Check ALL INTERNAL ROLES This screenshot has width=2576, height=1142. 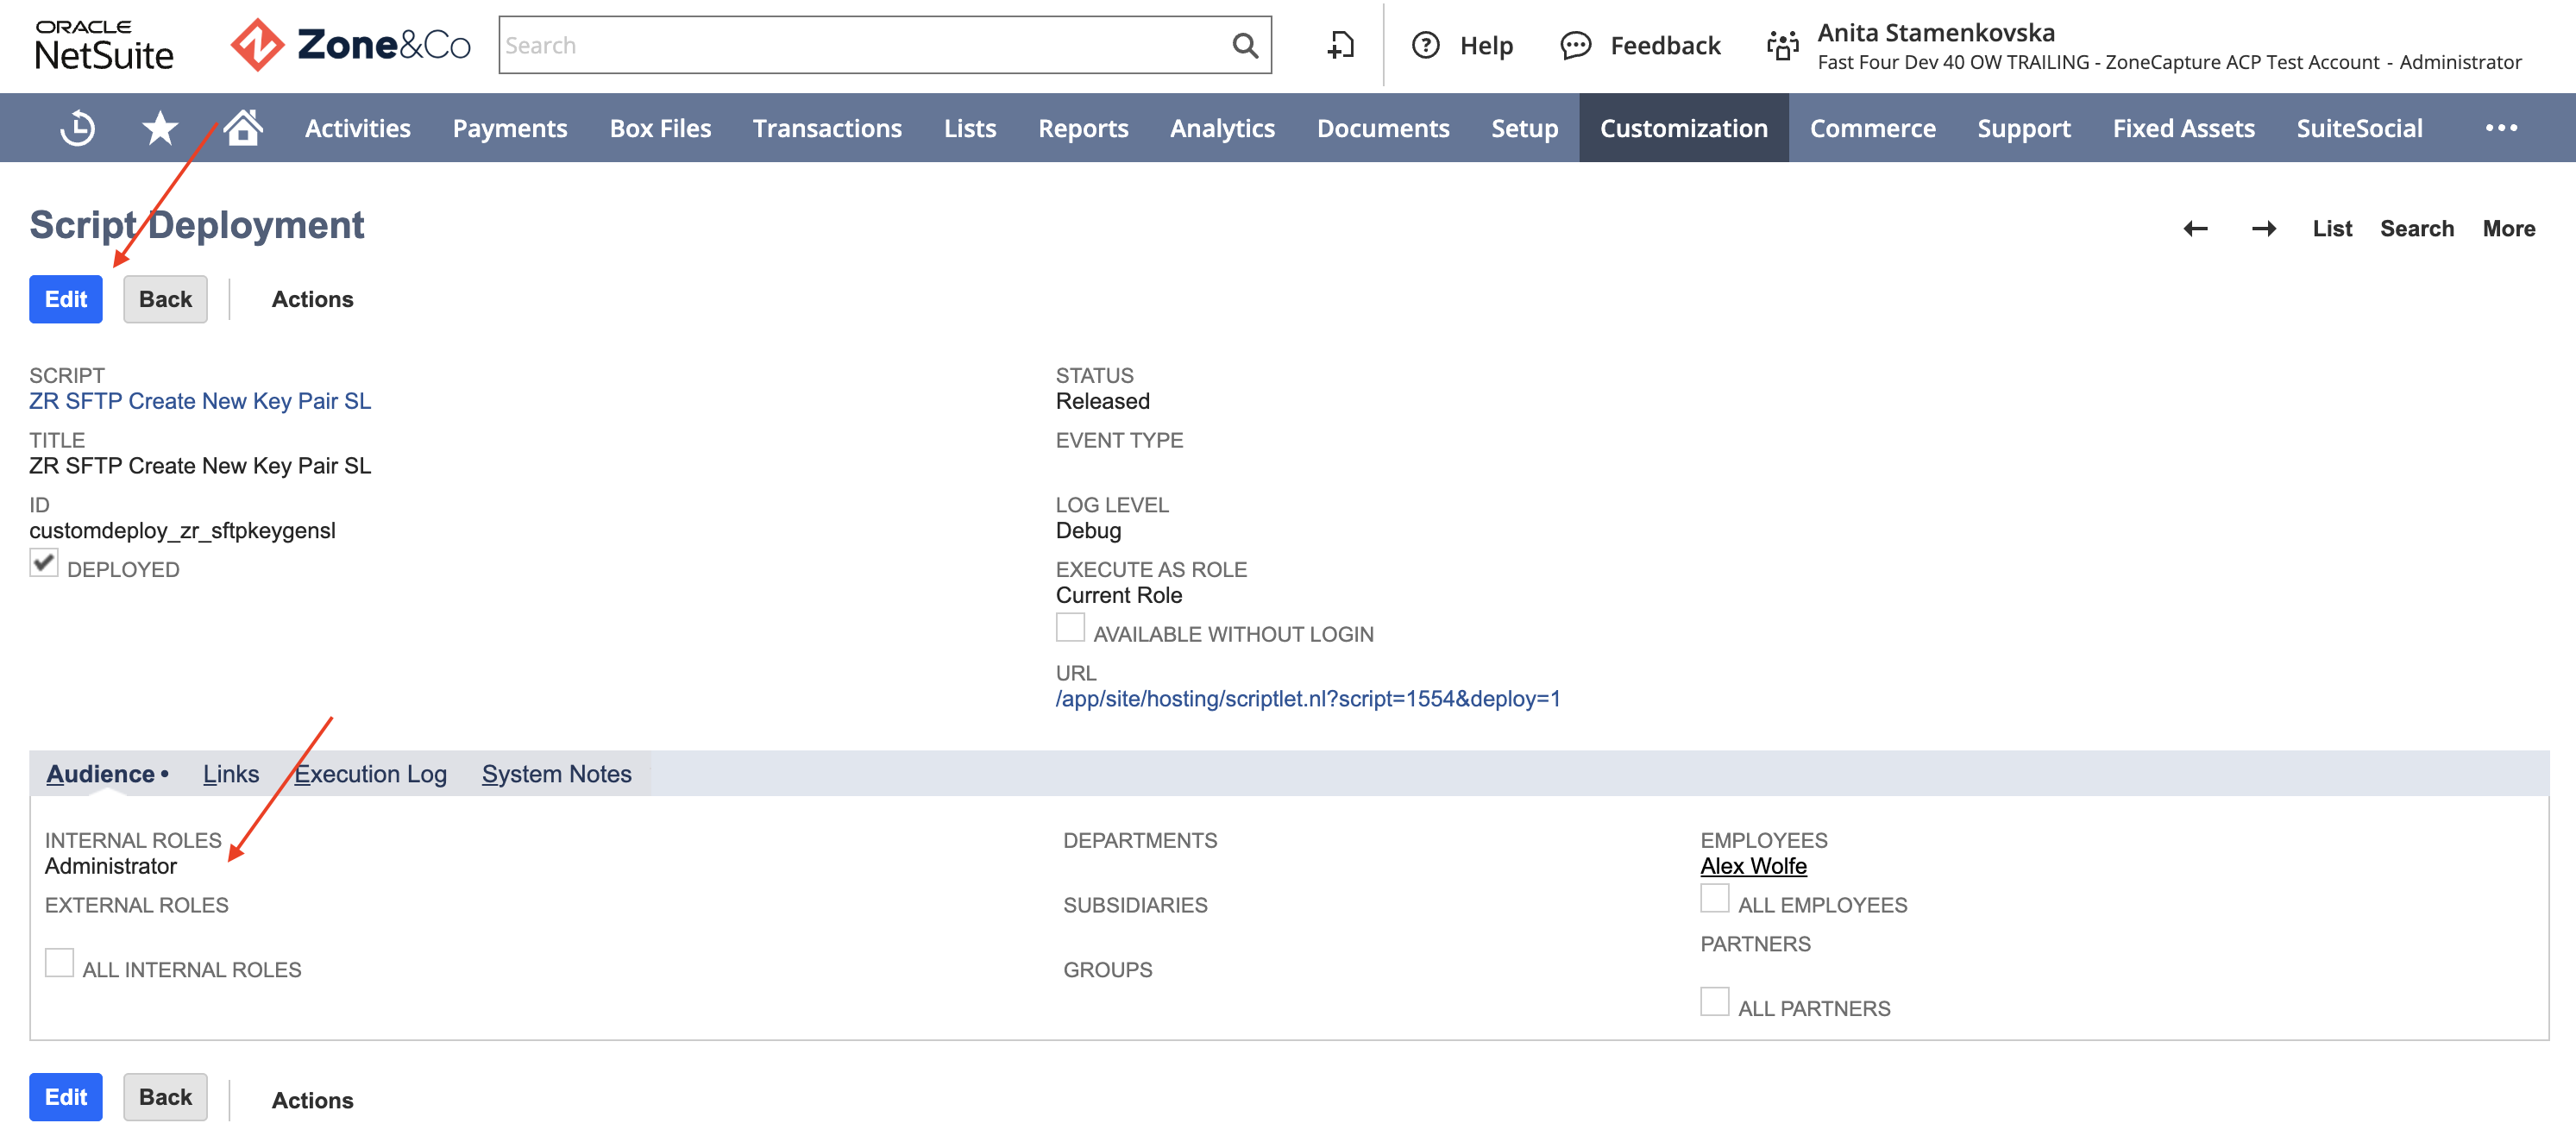tap(59, 962)
